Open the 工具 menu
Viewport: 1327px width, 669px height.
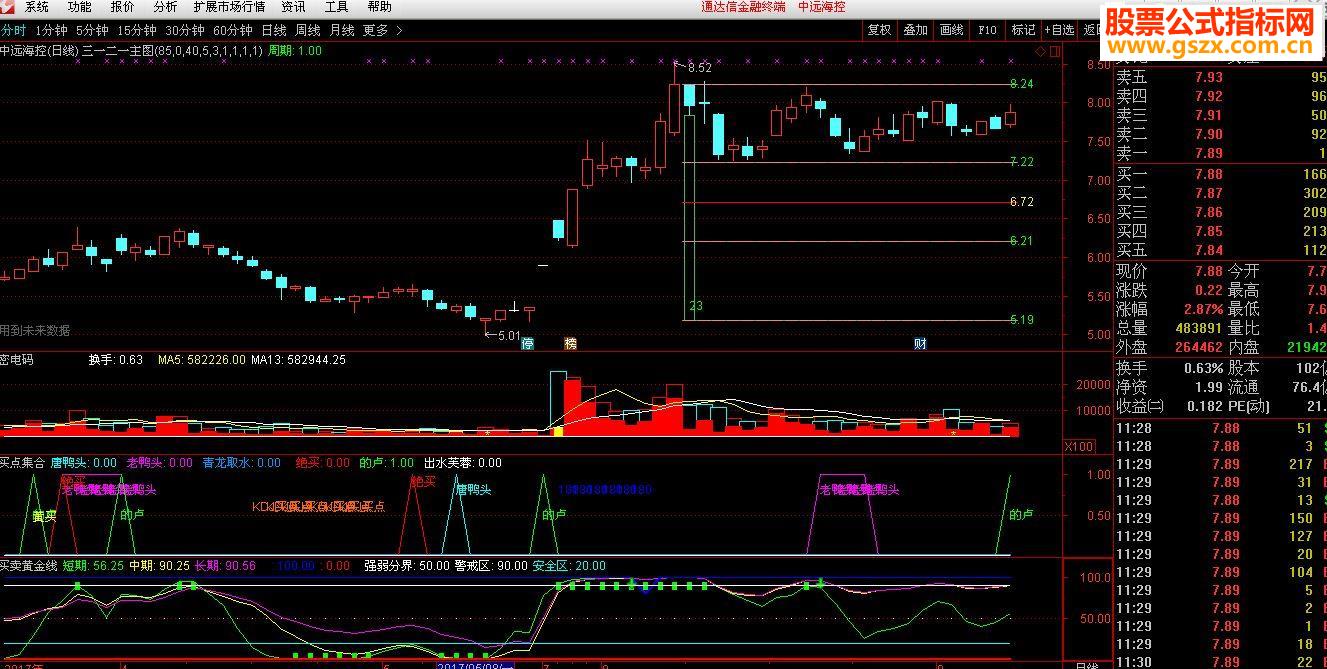(x=336, y=7)
